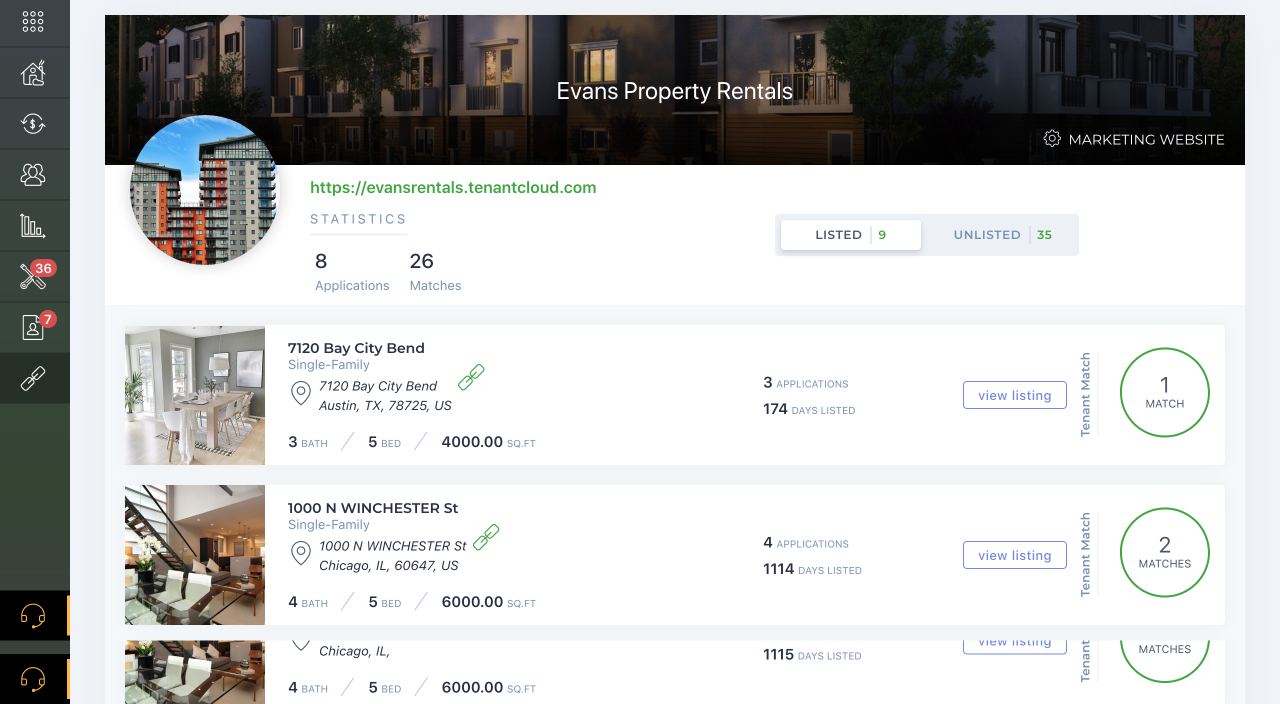This screenshot has height=704, width=1280.
Task: Click the location pin for 1000 N WINCHESTER St
Action: pyautogui.click(x=301, y=554)
